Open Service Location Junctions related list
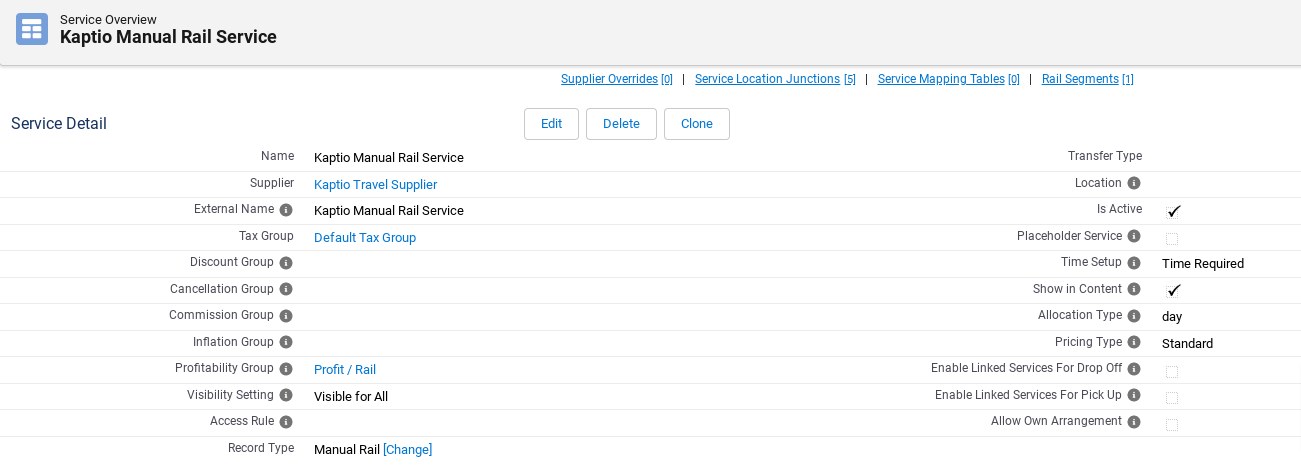The height and width of the screenshot is (470, 1301). [775, 79]
